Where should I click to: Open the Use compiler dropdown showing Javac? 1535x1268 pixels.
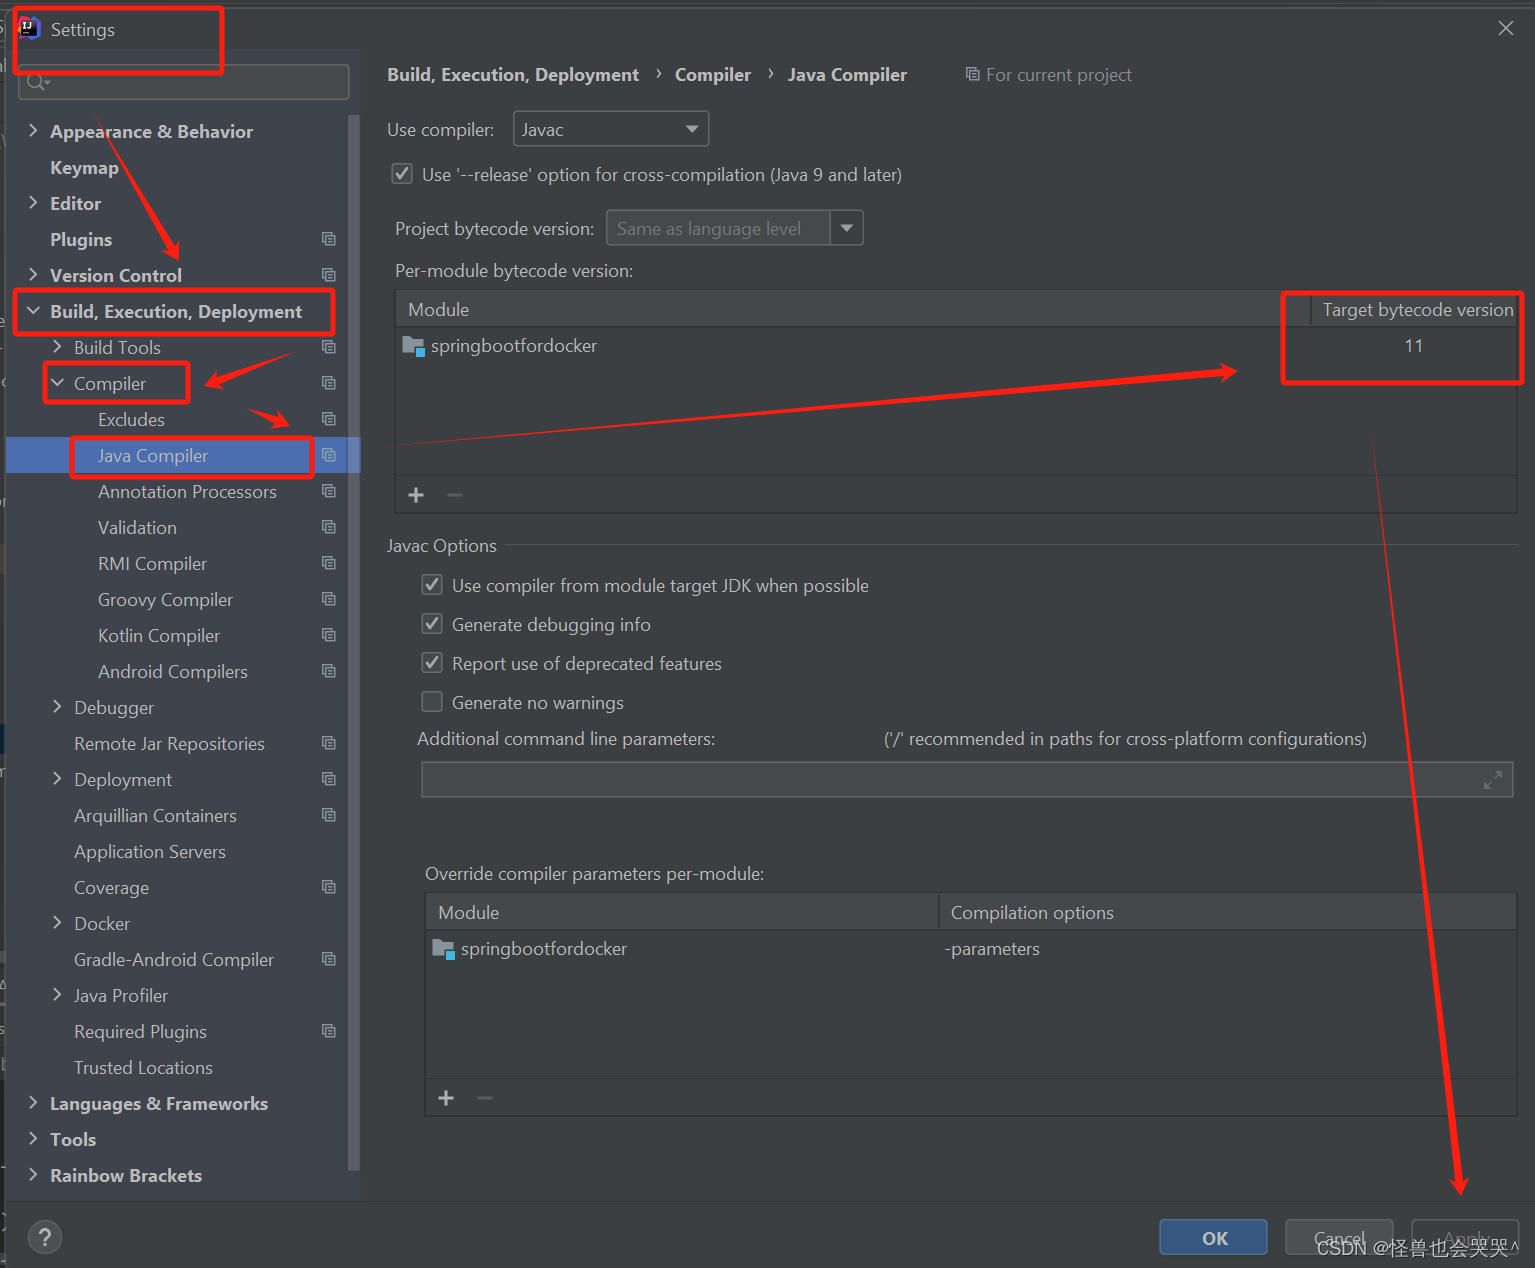pyautogui.click(x=690, y=128)
